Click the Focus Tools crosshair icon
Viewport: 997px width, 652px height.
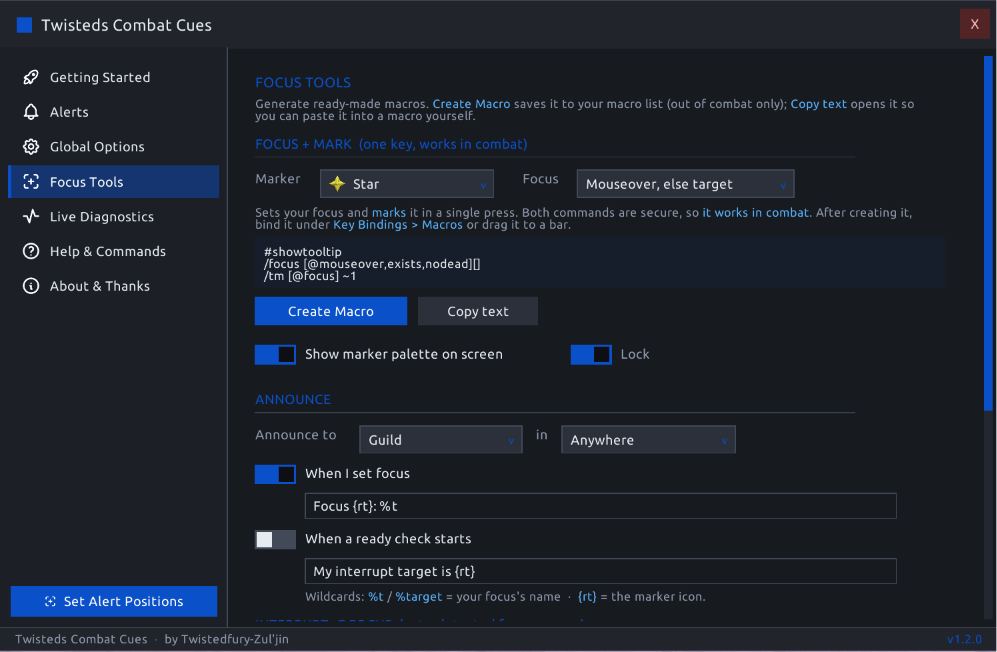31,182
